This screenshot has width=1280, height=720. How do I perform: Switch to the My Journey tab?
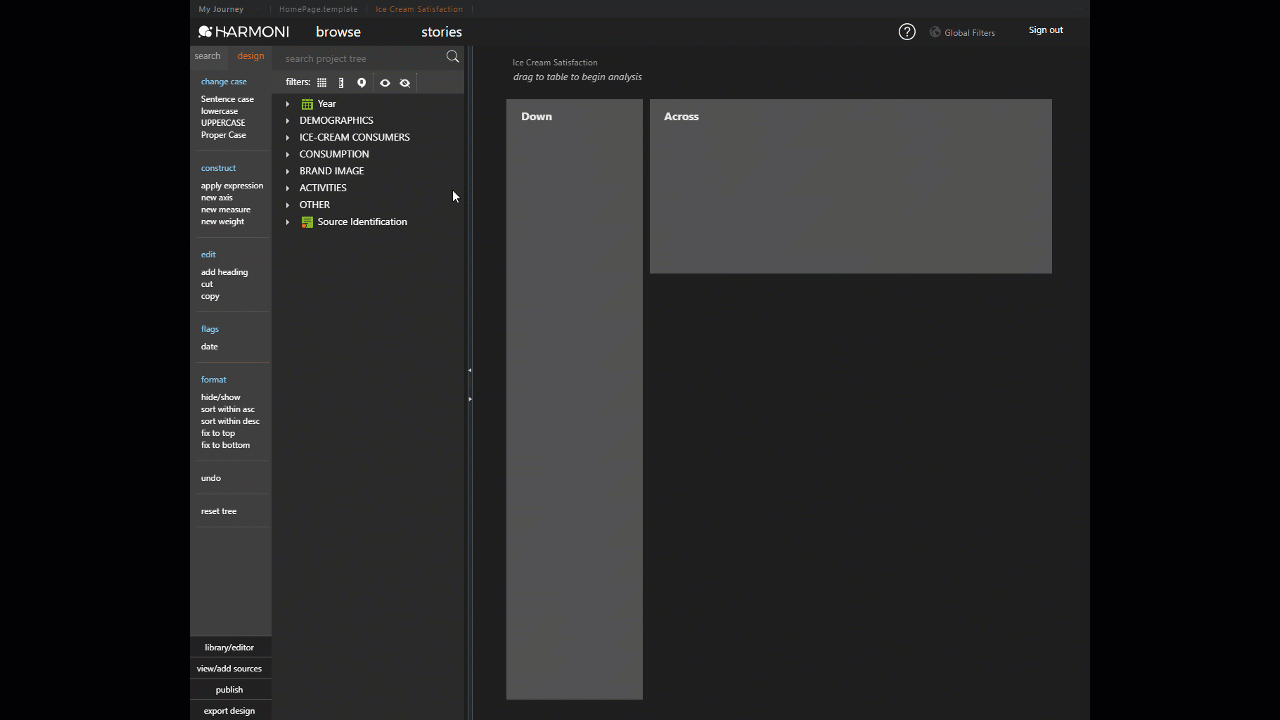(221, 9)
